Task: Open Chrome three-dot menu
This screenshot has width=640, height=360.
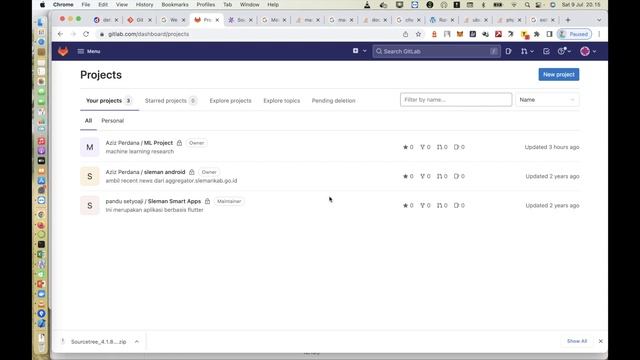Action: (x=599, y=34)
